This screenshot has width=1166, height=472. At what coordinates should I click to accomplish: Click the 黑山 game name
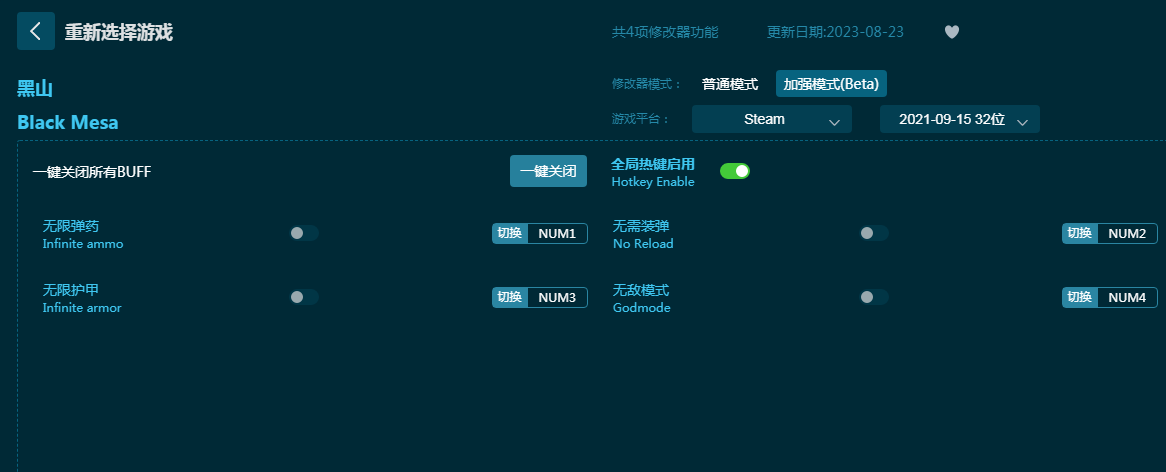click(35, 89)
